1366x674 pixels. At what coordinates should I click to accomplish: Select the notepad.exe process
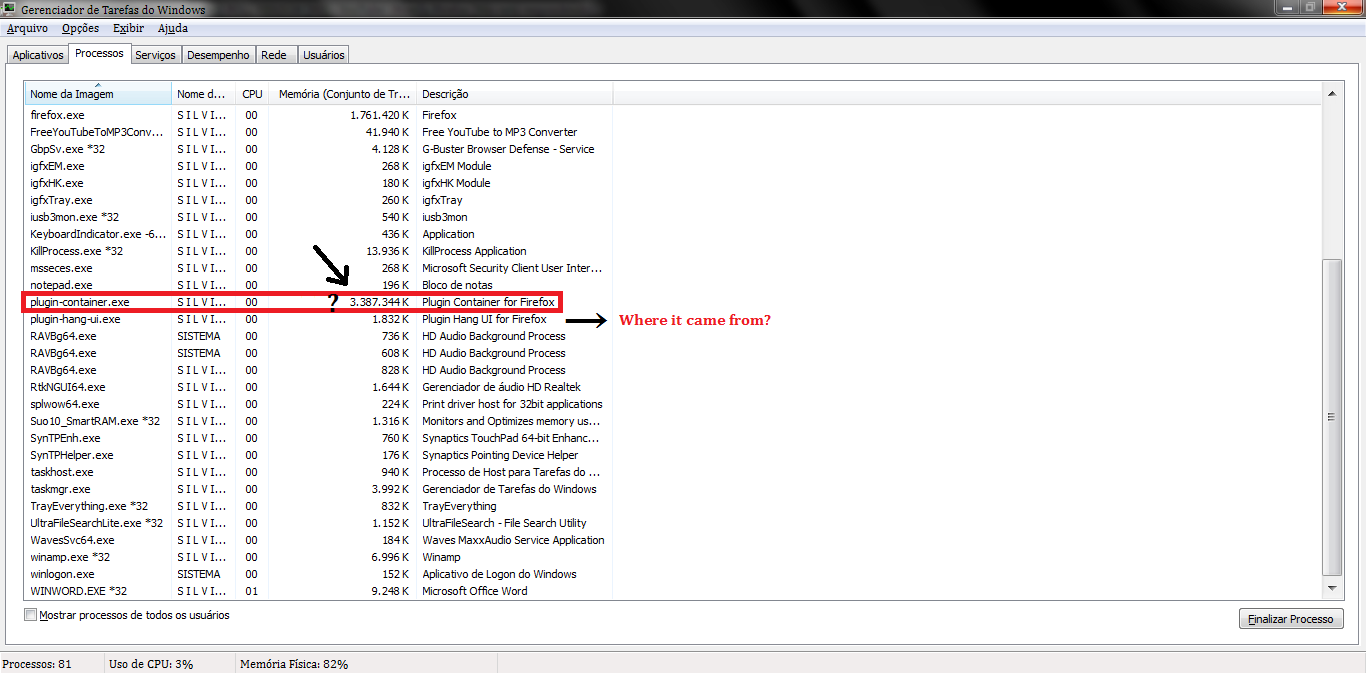tap(319, 285)
